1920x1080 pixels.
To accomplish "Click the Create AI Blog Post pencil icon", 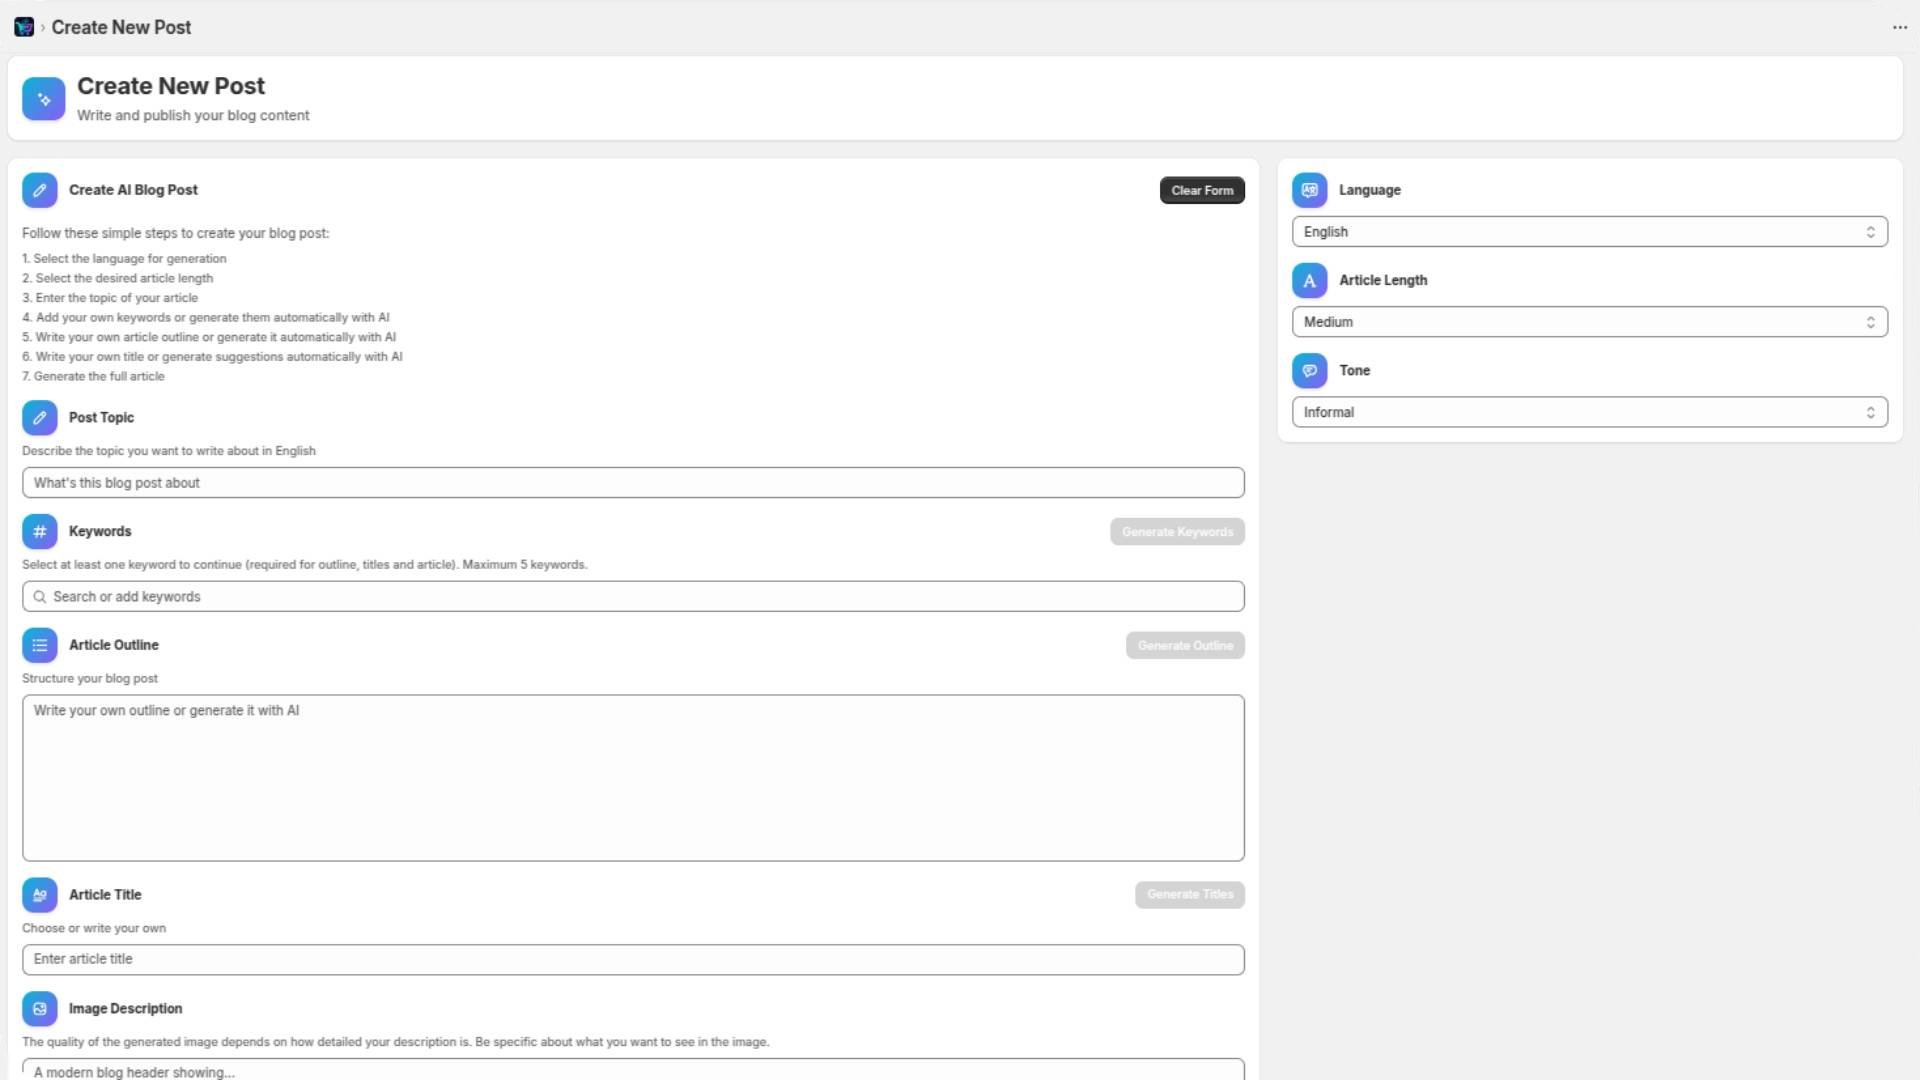I will coord(40,190).
